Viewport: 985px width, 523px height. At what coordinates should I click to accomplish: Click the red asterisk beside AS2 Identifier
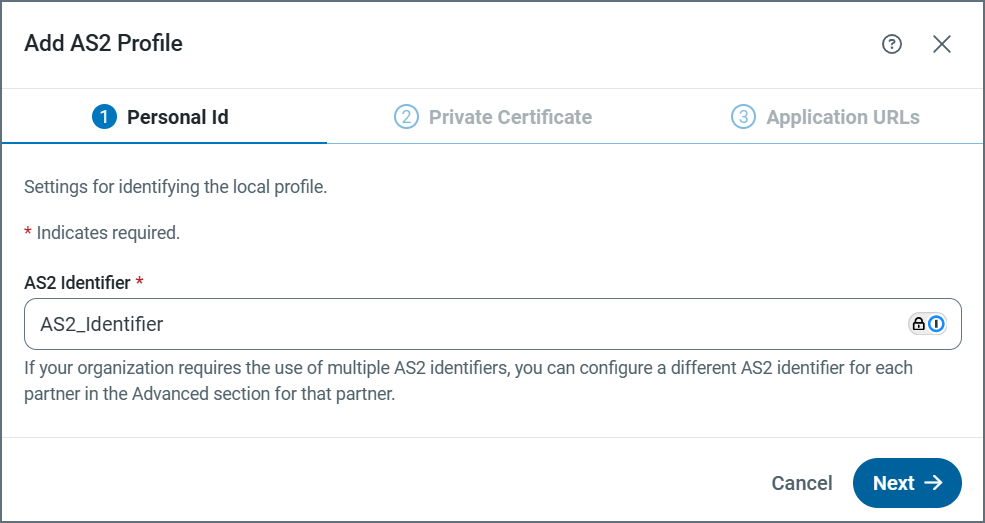(140, 283)
